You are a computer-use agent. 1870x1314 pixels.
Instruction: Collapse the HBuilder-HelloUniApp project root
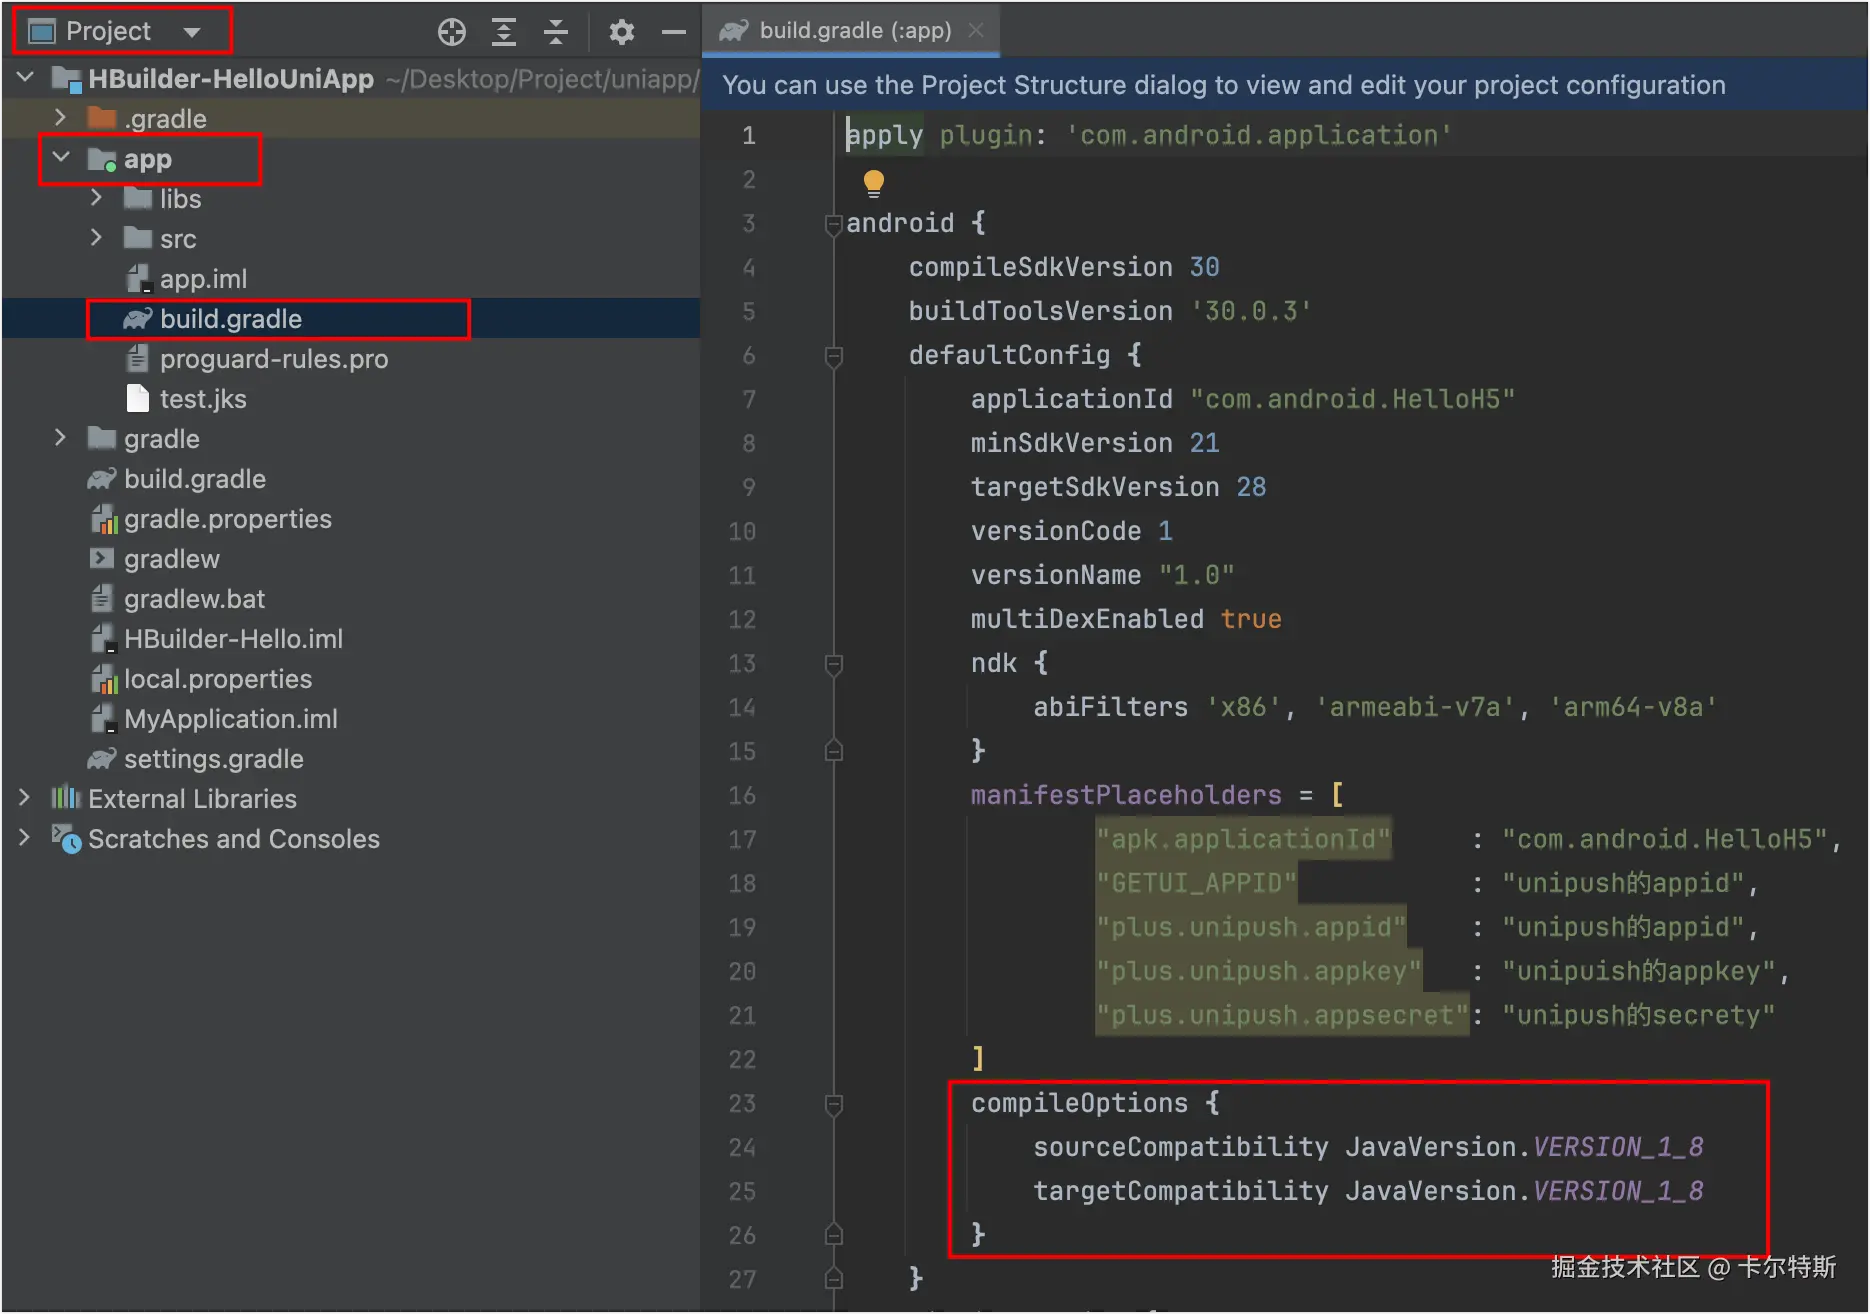(26, 77)
